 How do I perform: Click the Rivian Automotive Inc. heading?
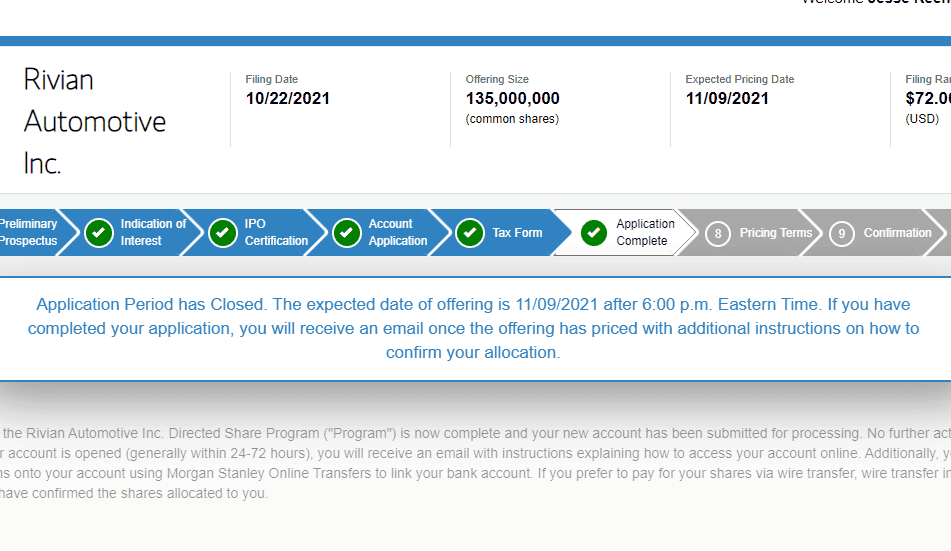pos(95,121)
